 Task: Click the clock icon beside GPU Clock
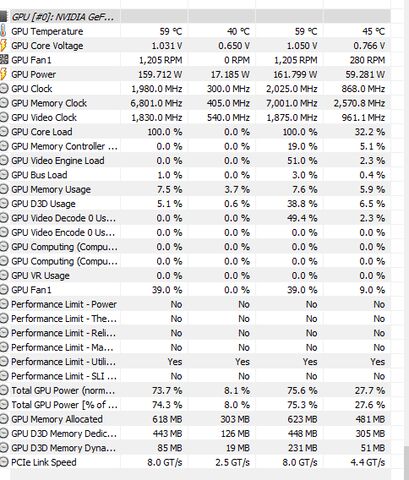(4, 89)
